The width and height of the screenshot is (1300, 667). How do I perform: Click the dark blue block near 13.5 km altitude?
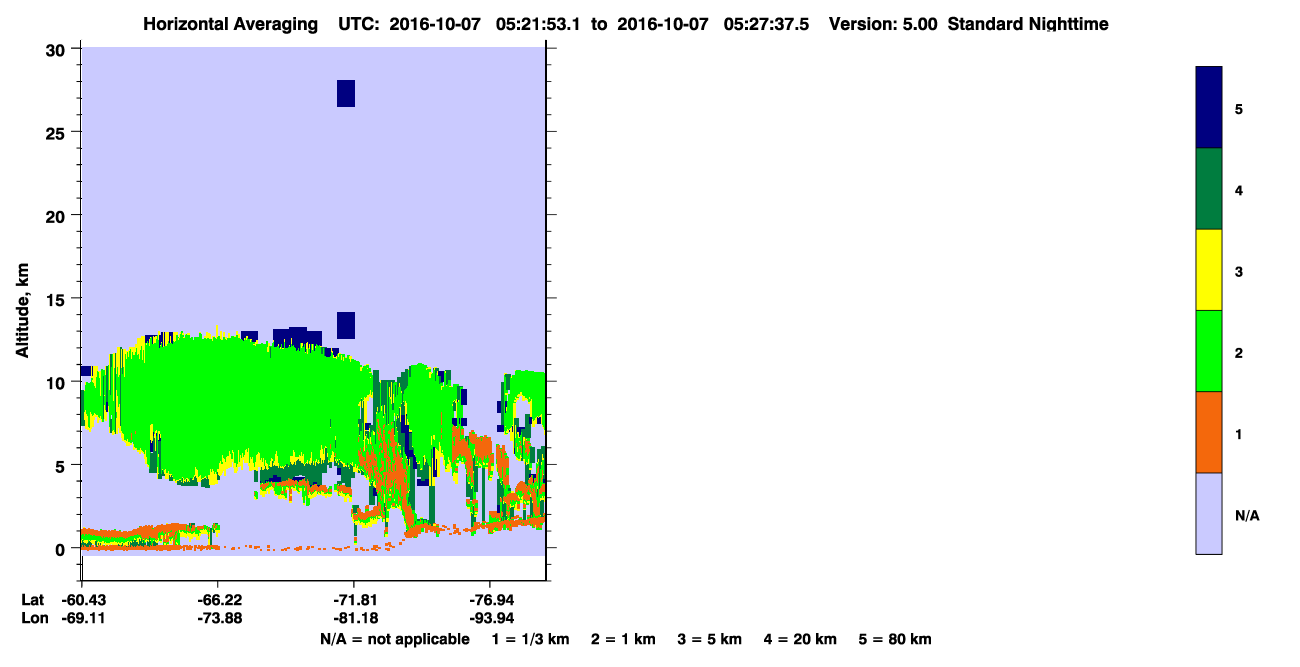click(x=346, y=325)
